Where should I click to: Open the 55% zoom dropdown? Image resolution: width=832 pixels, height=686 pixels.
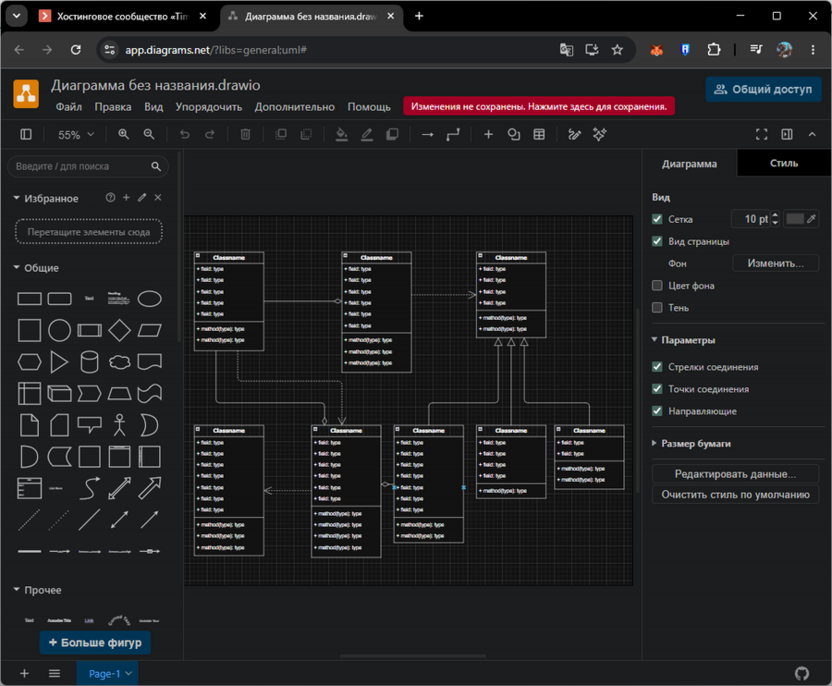[x=76, y=135]
